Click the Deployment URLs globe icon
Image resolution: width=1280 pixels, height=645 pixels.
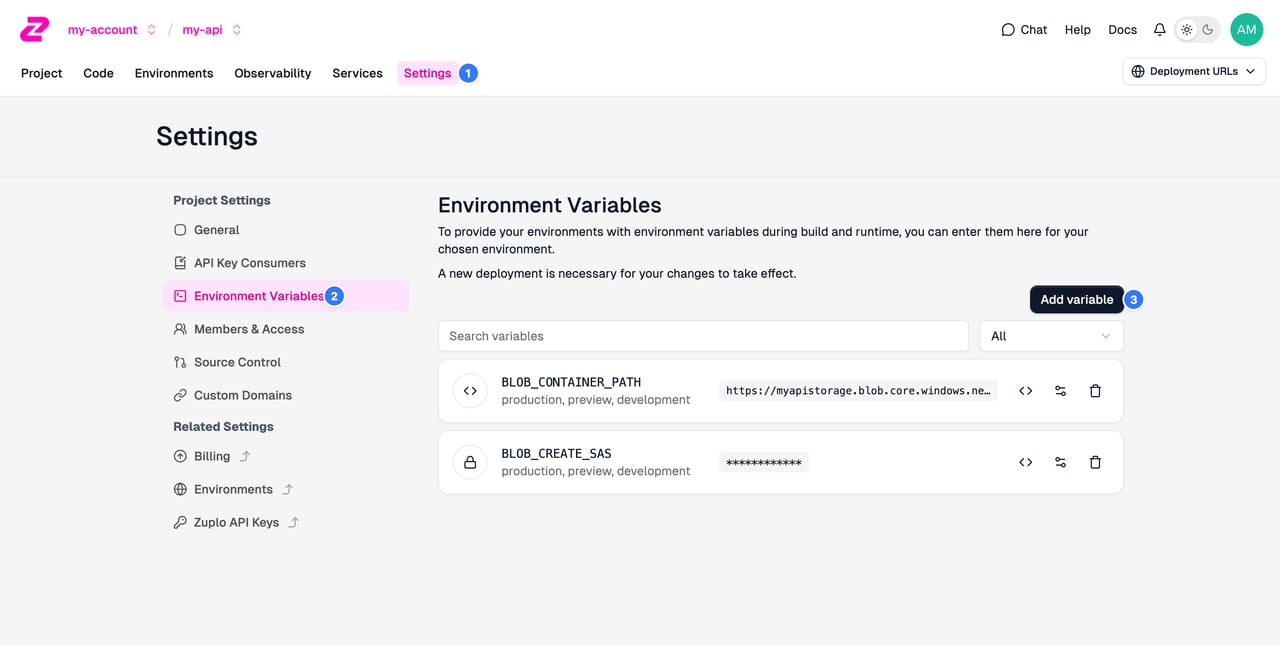pos(1138,71)
